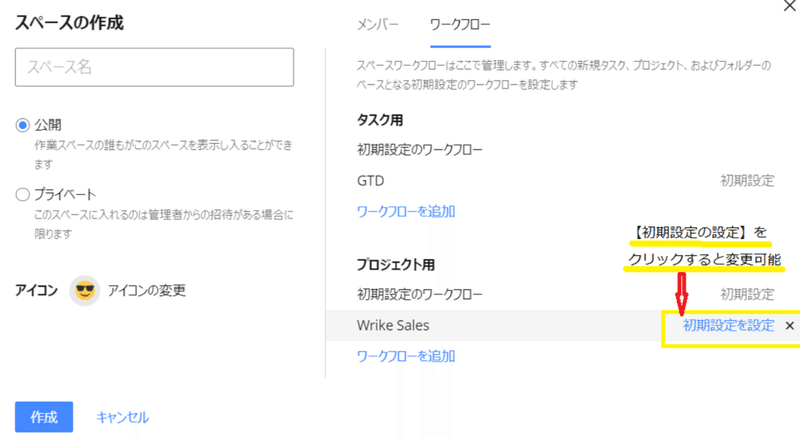Image resolution: width=800 pixels, height=438 pixels.
Task: Click project 初期設定のワークフロー entry
Action: pyautogui.click(x=419, y=295)
